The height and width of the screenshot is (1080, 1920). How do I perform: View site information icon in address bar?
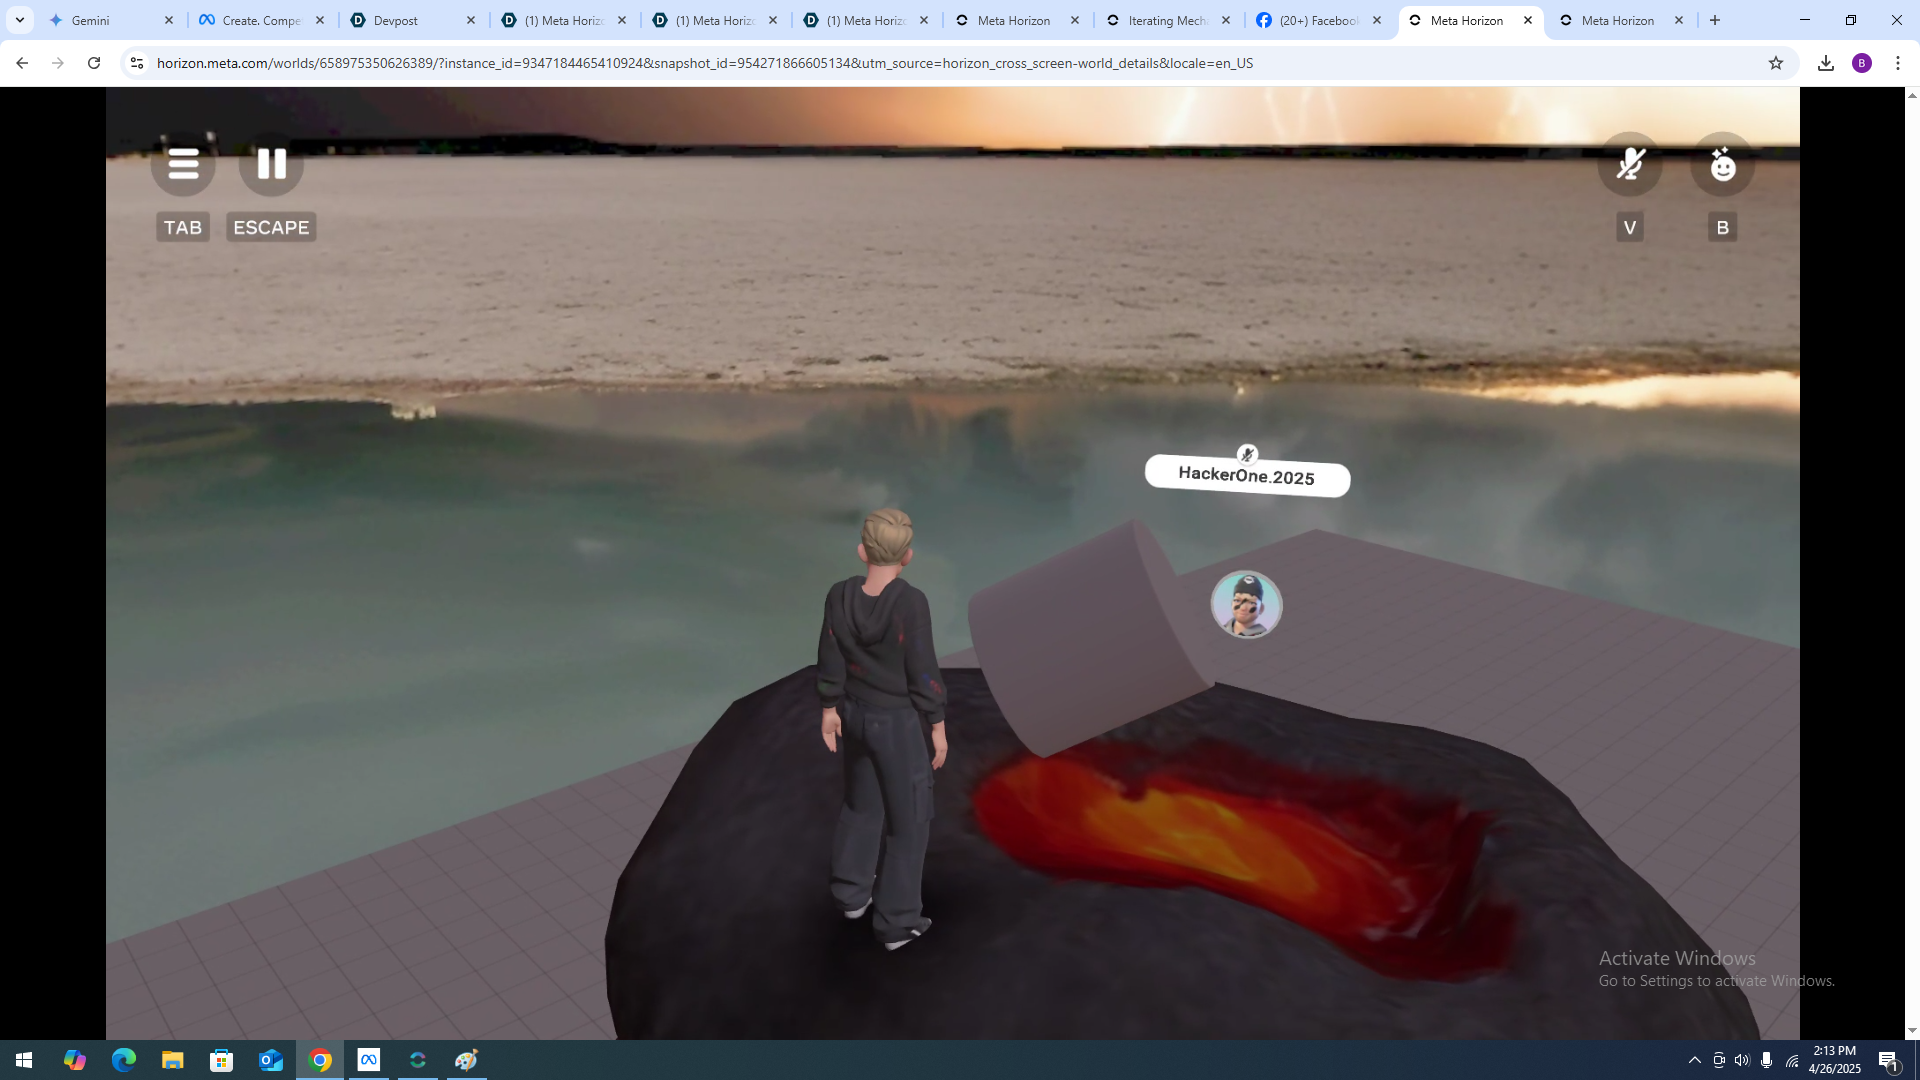137,63
